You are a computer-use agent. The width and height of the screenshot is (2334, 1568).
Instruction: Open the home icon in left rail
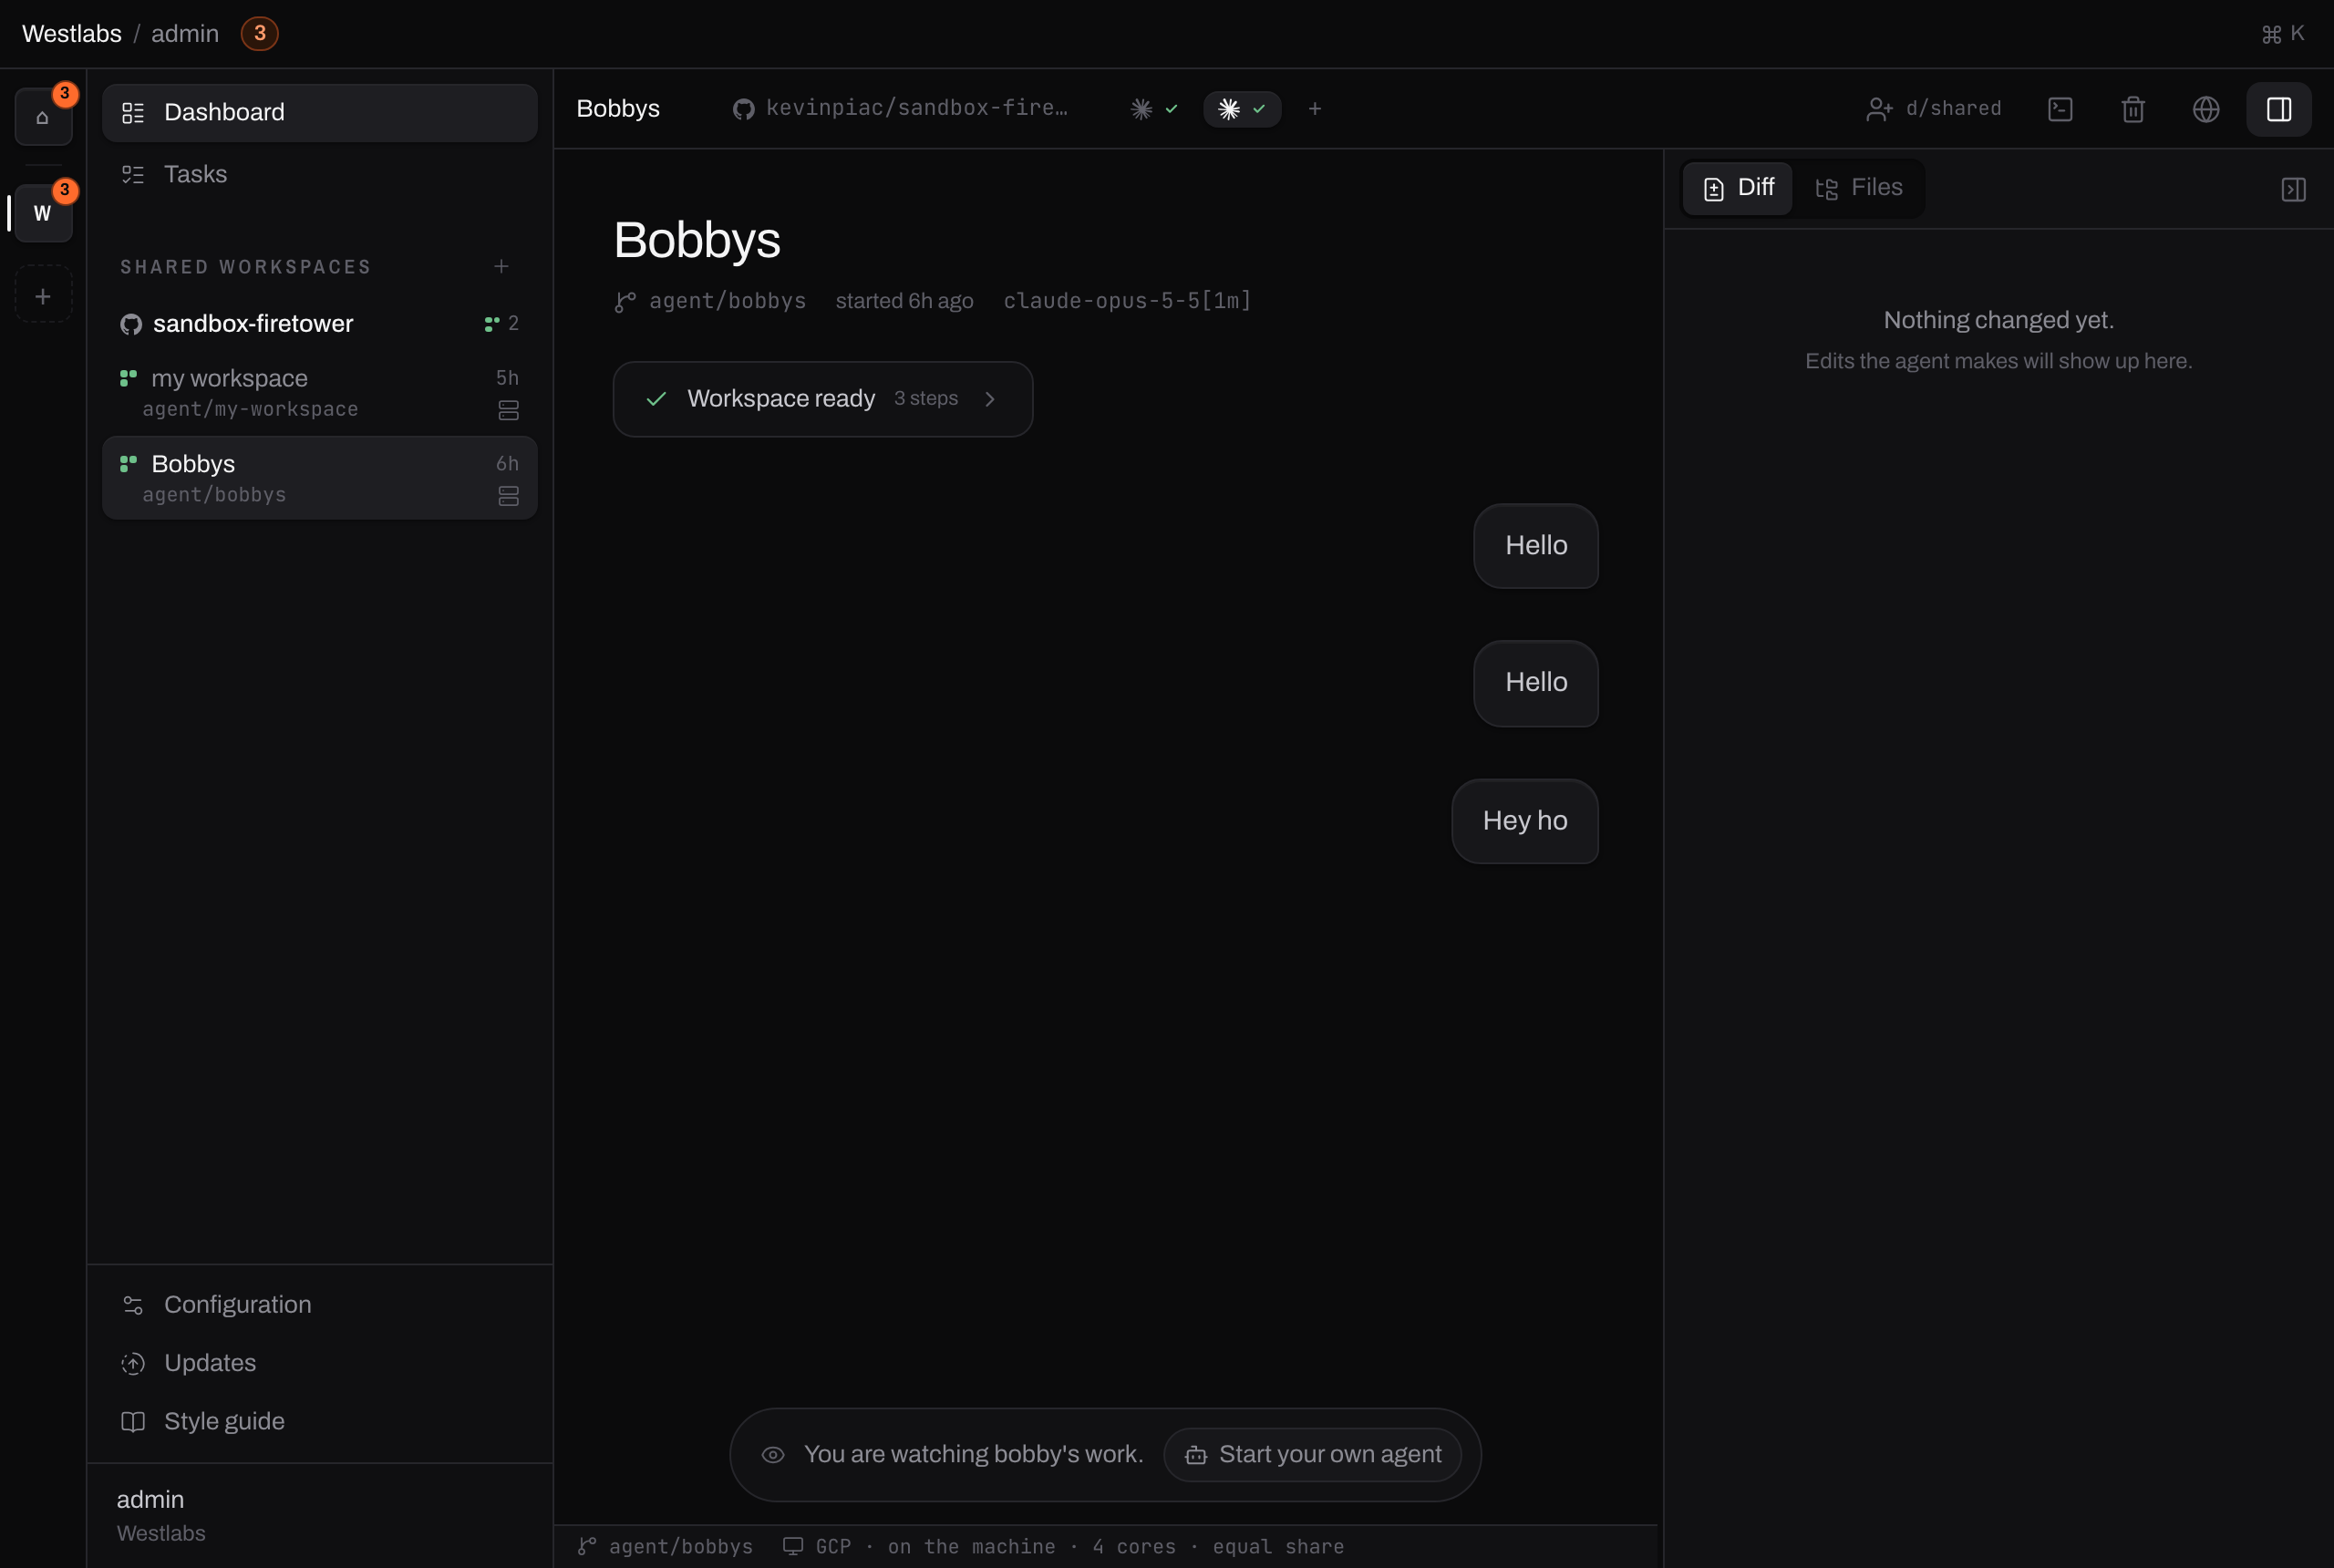tap(43, 117)
